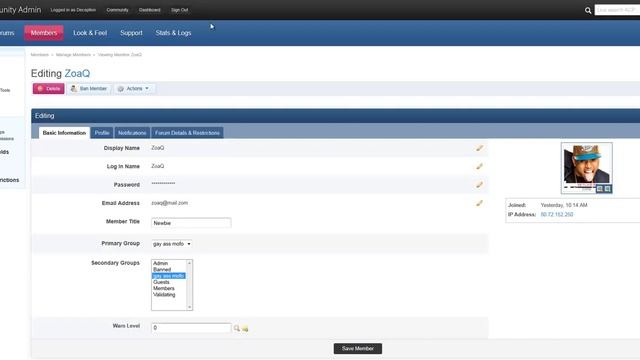Select Admin in Secondary Groups list
640x360 pixels.
(x=160, y=263)
